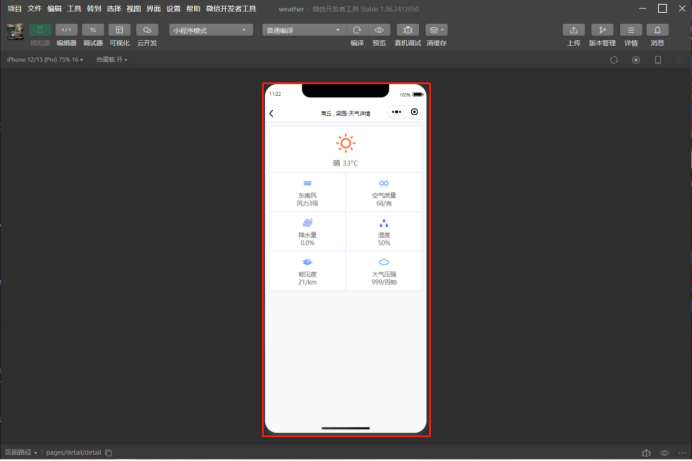This screenshot has height=461, width=692.
Task: Click the simulator device frame icon
Action: coord(658,60)
